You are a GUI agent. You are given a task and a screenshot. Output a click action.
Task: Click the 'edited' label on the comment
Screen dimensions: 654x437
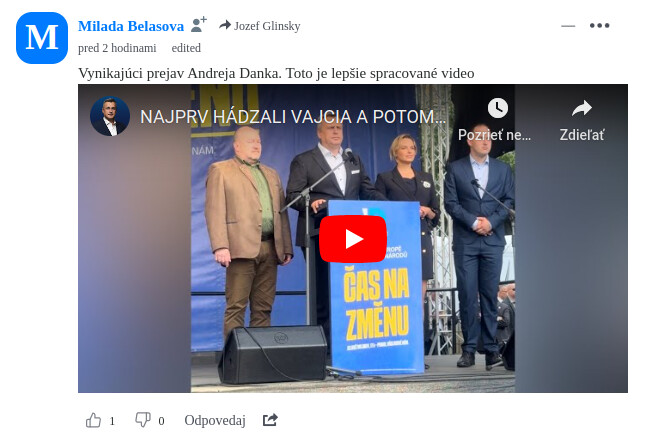[186, 48]
